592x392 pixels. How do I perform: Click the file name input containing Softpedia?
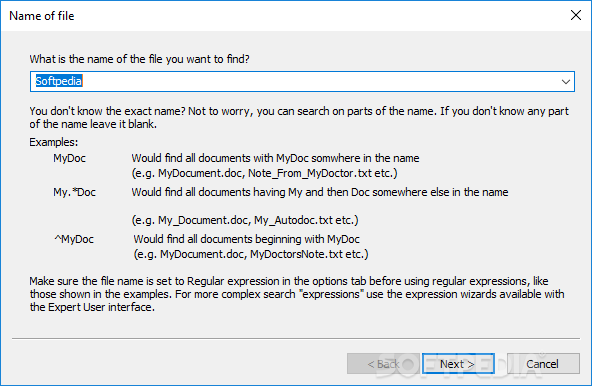(302, 81)
